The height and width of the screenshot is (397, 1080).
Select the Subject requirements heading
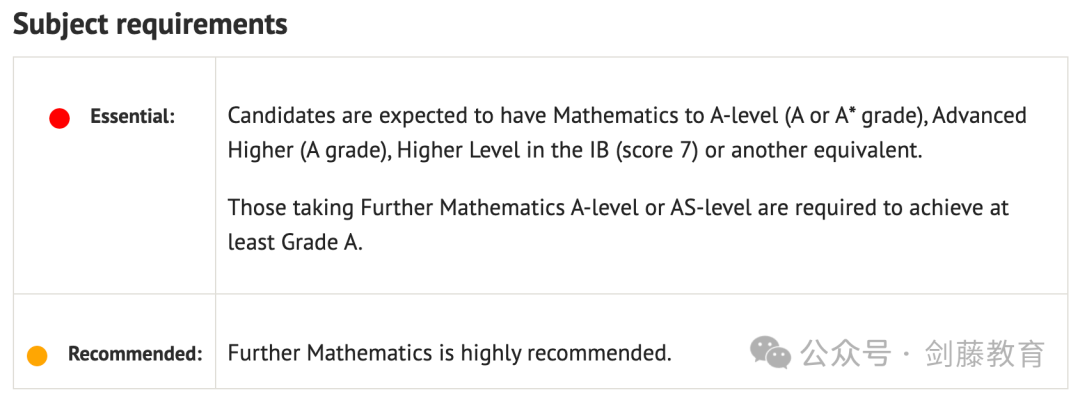tap(150, 24)
